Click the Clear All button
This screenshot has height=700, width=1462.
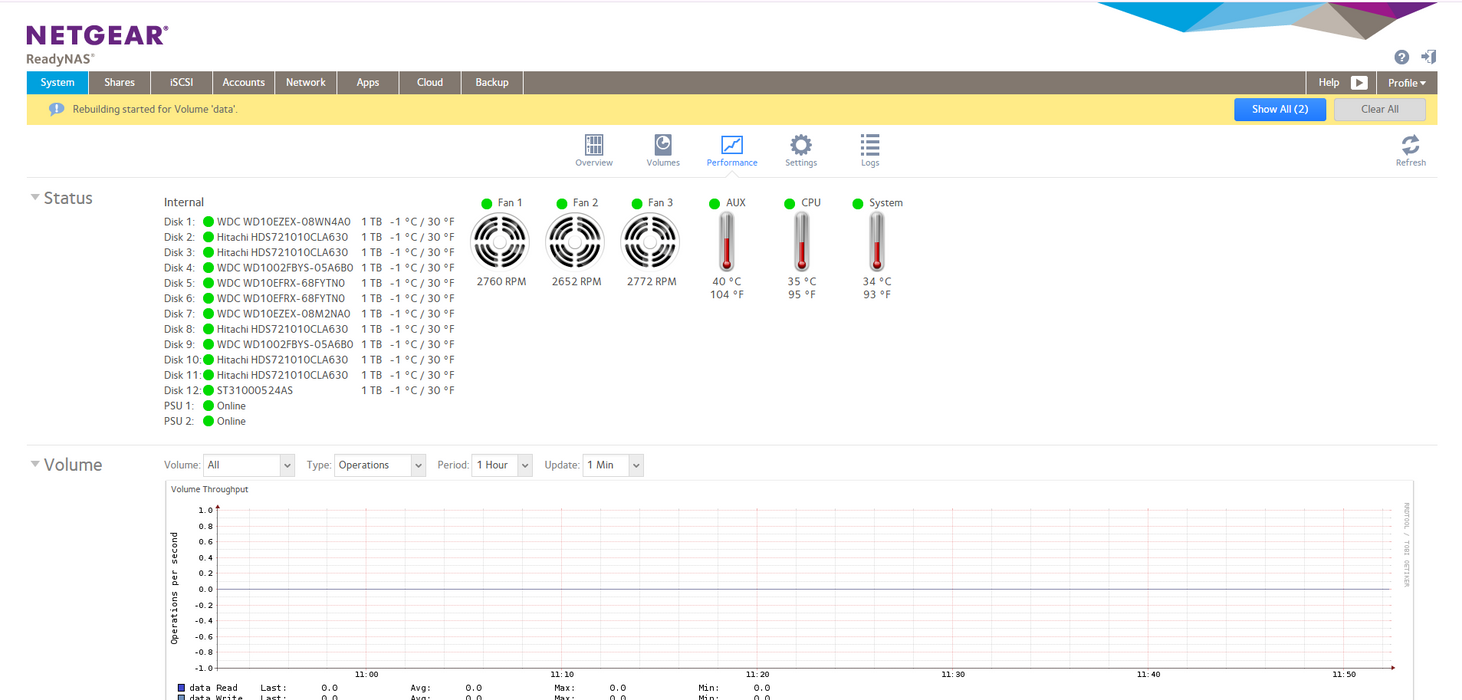click(x=1380, y=109)
